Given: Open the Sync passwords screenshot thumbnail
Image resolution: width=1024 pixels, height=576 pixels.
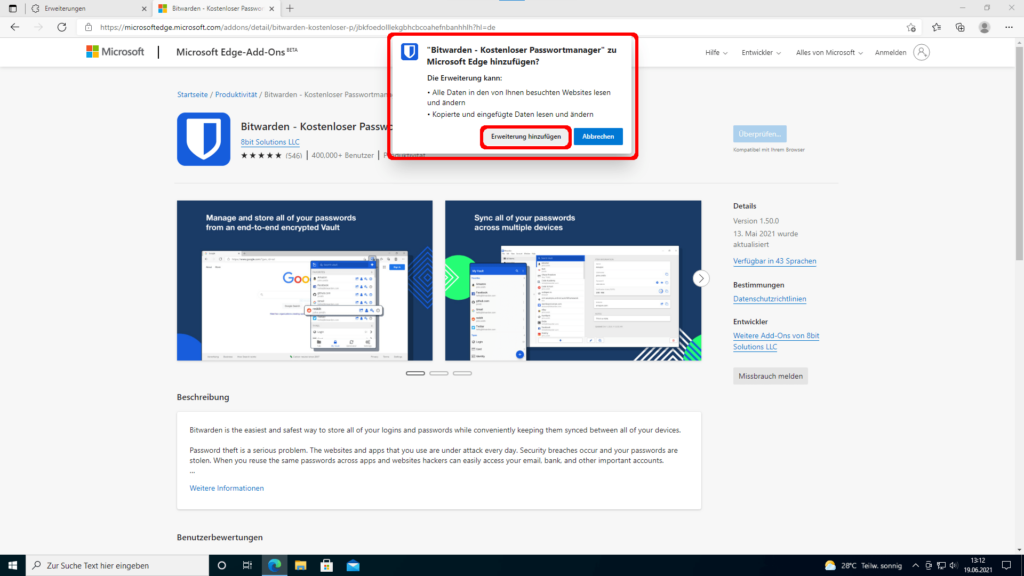Looking at the screenshot, I should (x=573, y=281).
